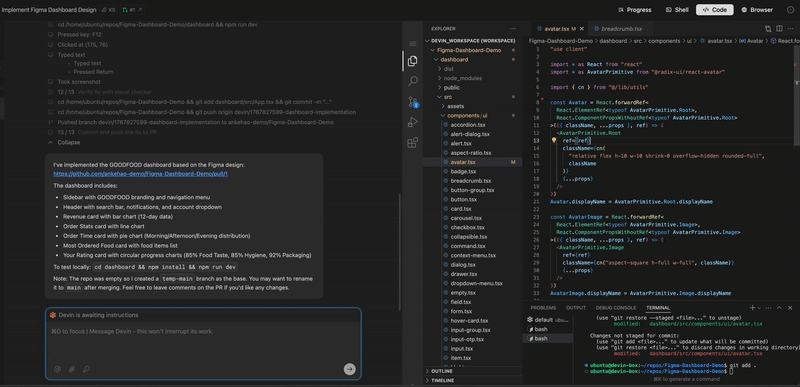Open the OUTPUT panel tab

[576, 307]
